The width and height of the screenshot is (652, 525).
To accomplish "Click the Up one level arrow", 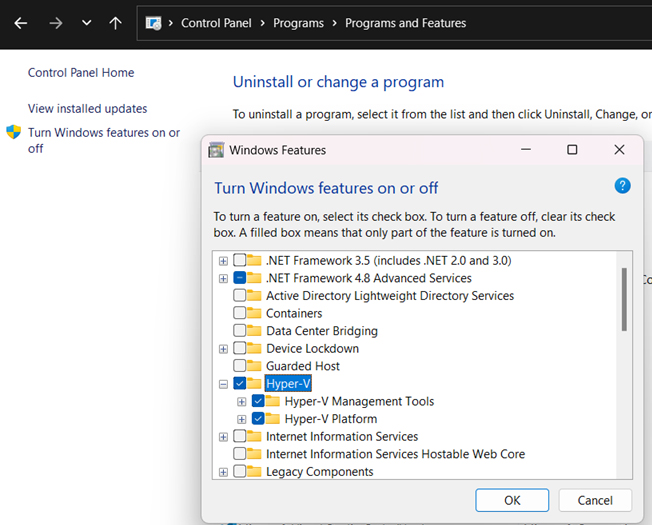I will coord(116,23).
